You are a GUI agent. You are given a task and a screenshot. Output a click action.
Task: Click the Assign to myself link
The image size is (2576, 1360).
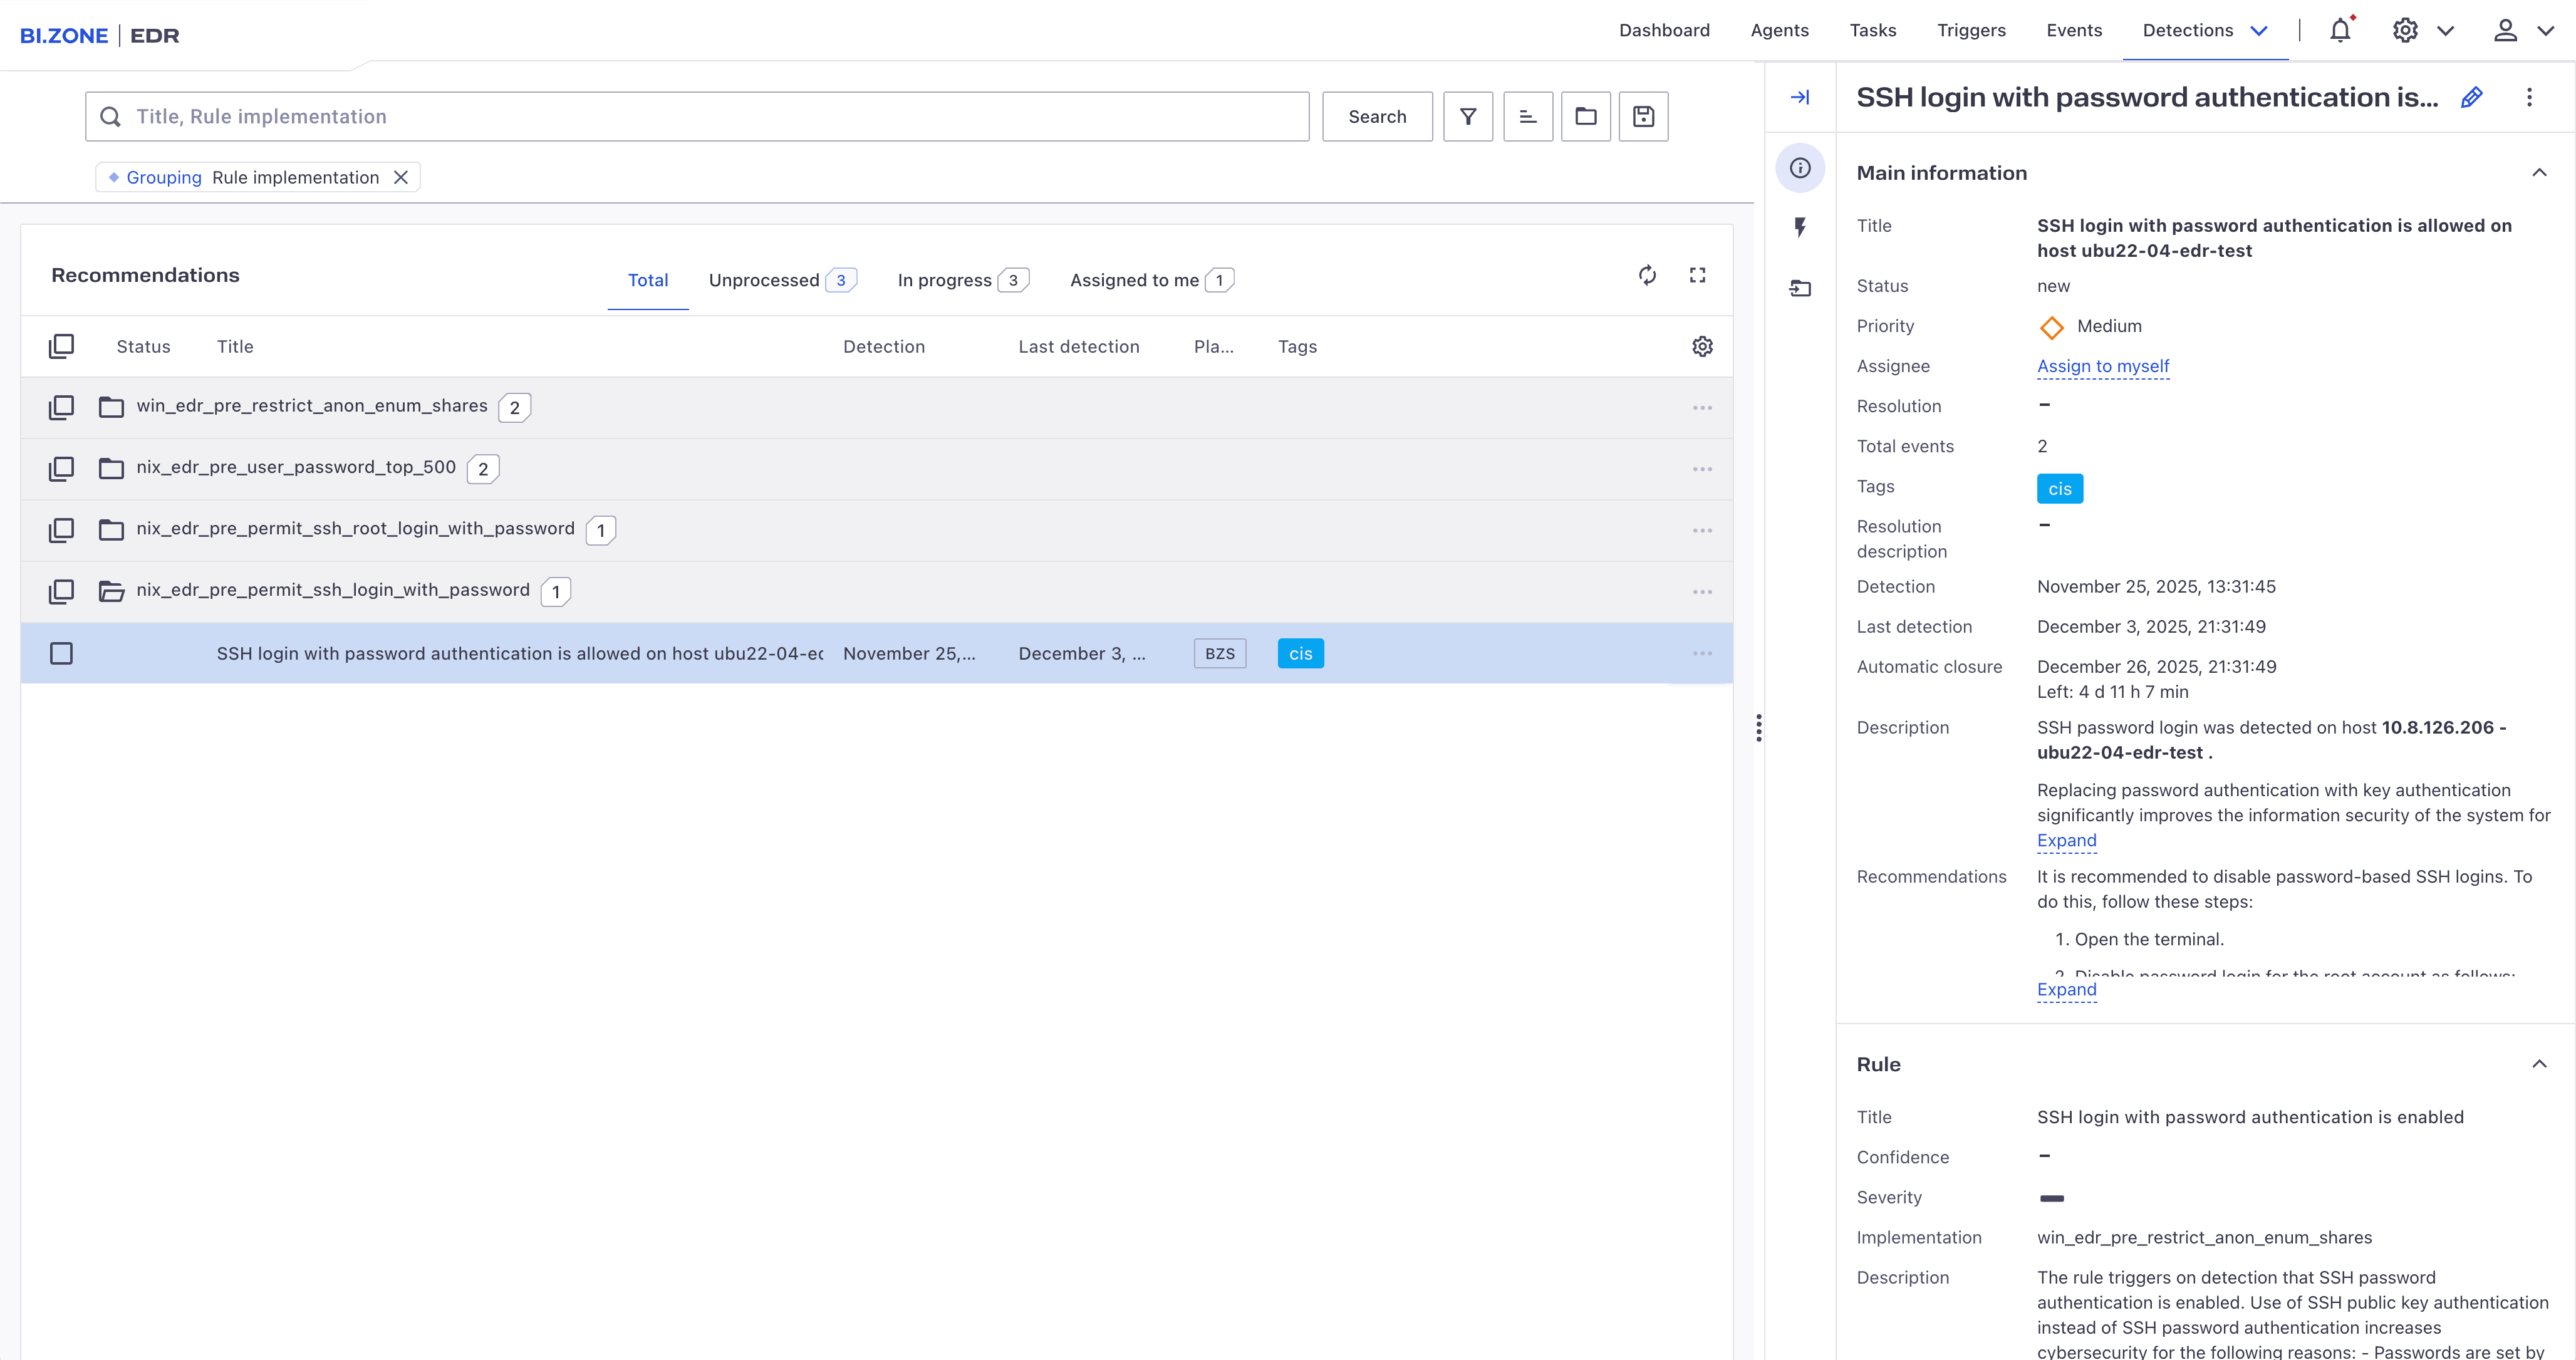pyautogui.click(x=2102, y=366)
